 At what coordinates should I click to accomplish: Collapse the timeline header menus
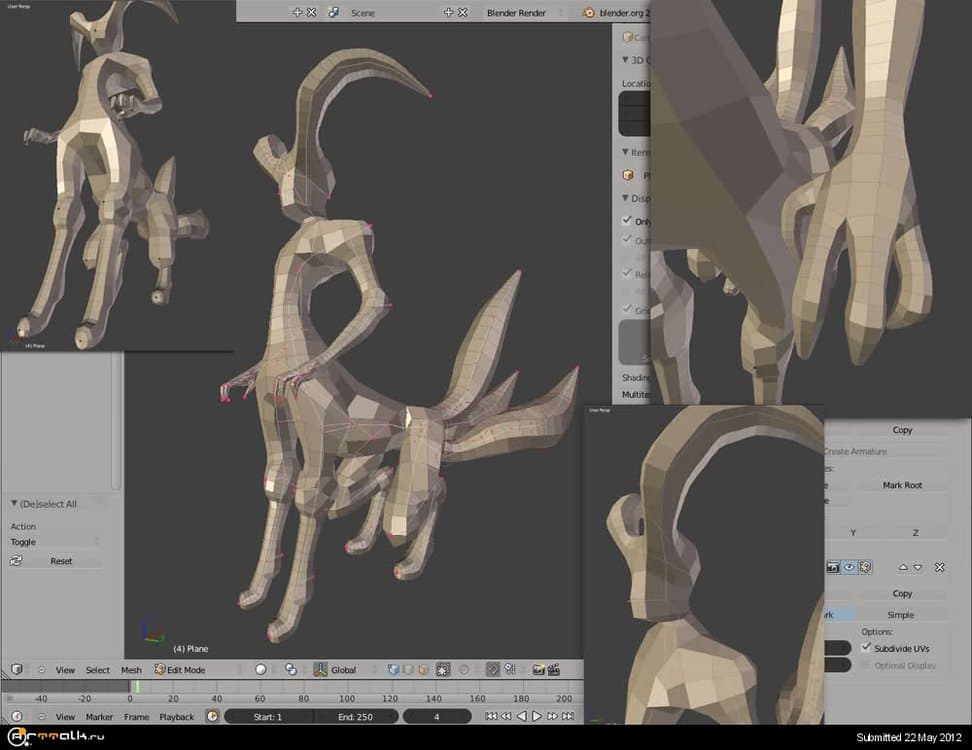pos(42,717)
